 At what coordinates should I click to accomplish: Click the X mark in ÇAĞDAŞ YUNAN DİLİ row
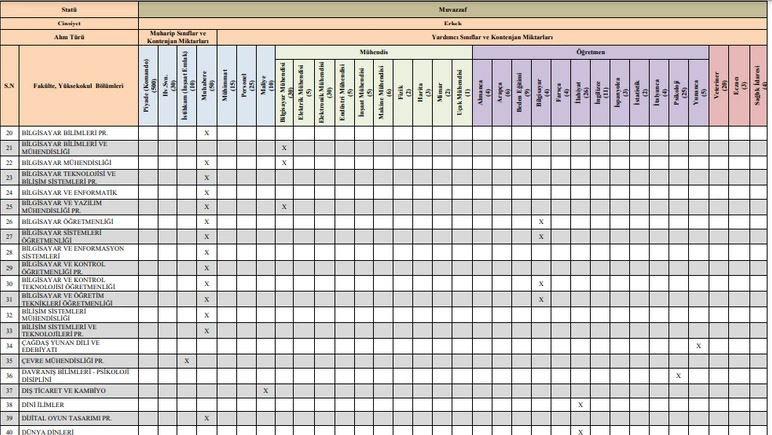(x=698, y=346)
